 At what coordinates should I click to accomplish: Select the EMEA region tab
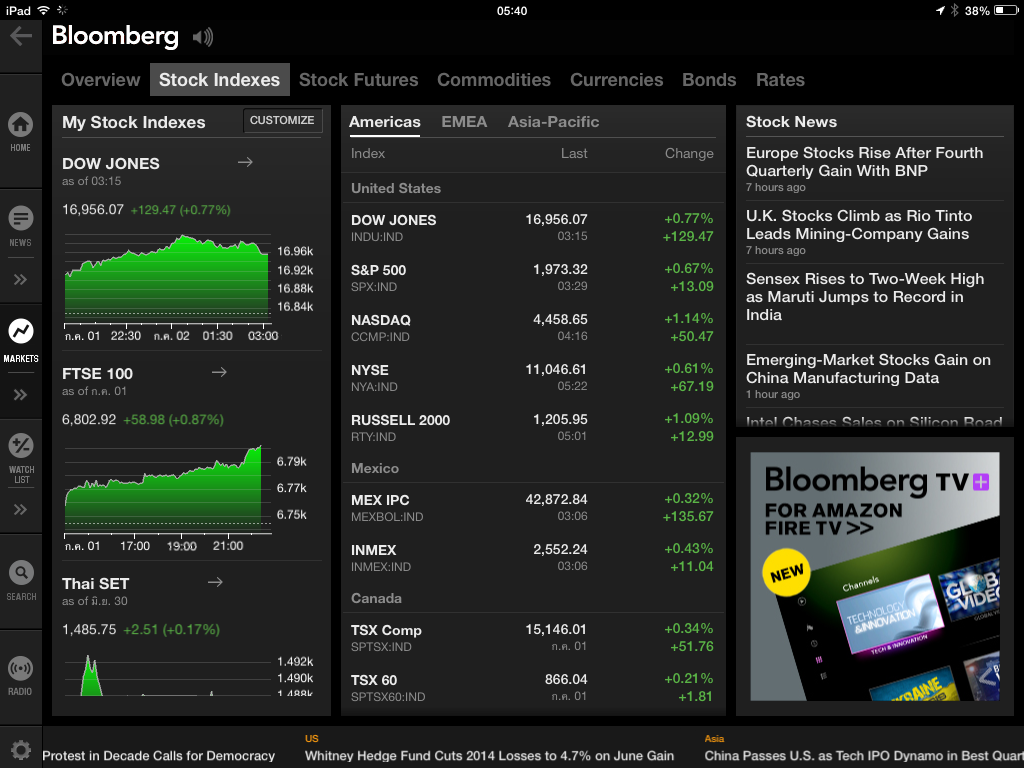pyautogui.click(x=464, y=122)
